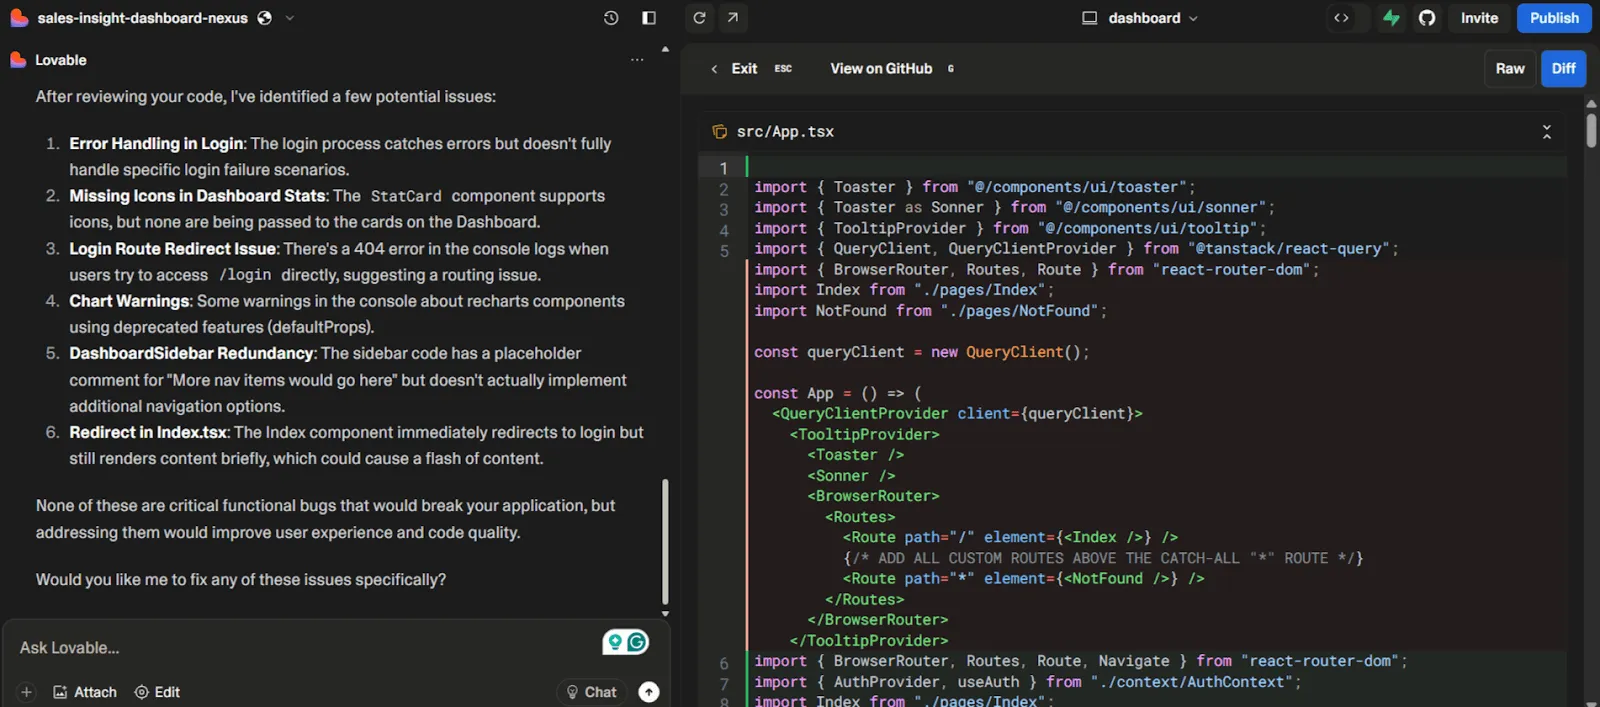The width and height of the screenshot is (1600, 707).
Task: Click the plus icon in the chat input bar
Action: point(27,692)
